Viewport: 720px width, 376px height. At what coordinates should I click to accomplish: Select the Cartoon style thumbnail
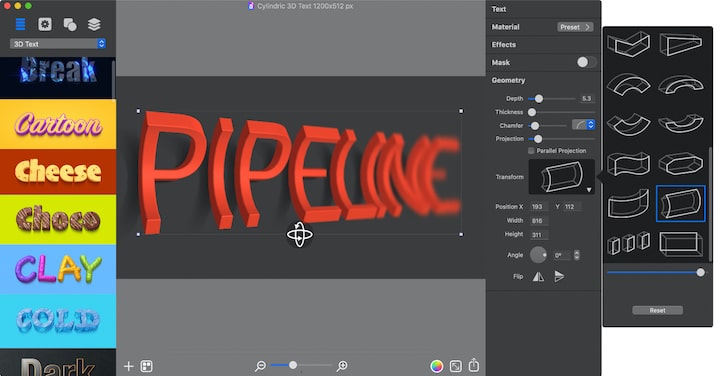58,124
